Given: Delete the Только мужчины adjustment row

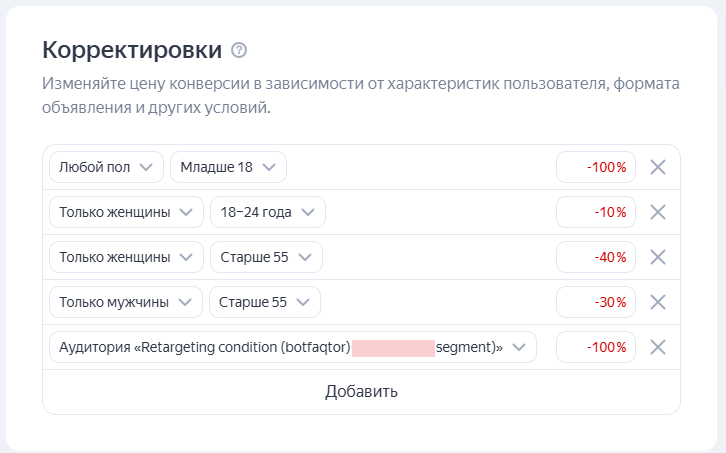Looking at the screenshot, I should pos(657,302).
